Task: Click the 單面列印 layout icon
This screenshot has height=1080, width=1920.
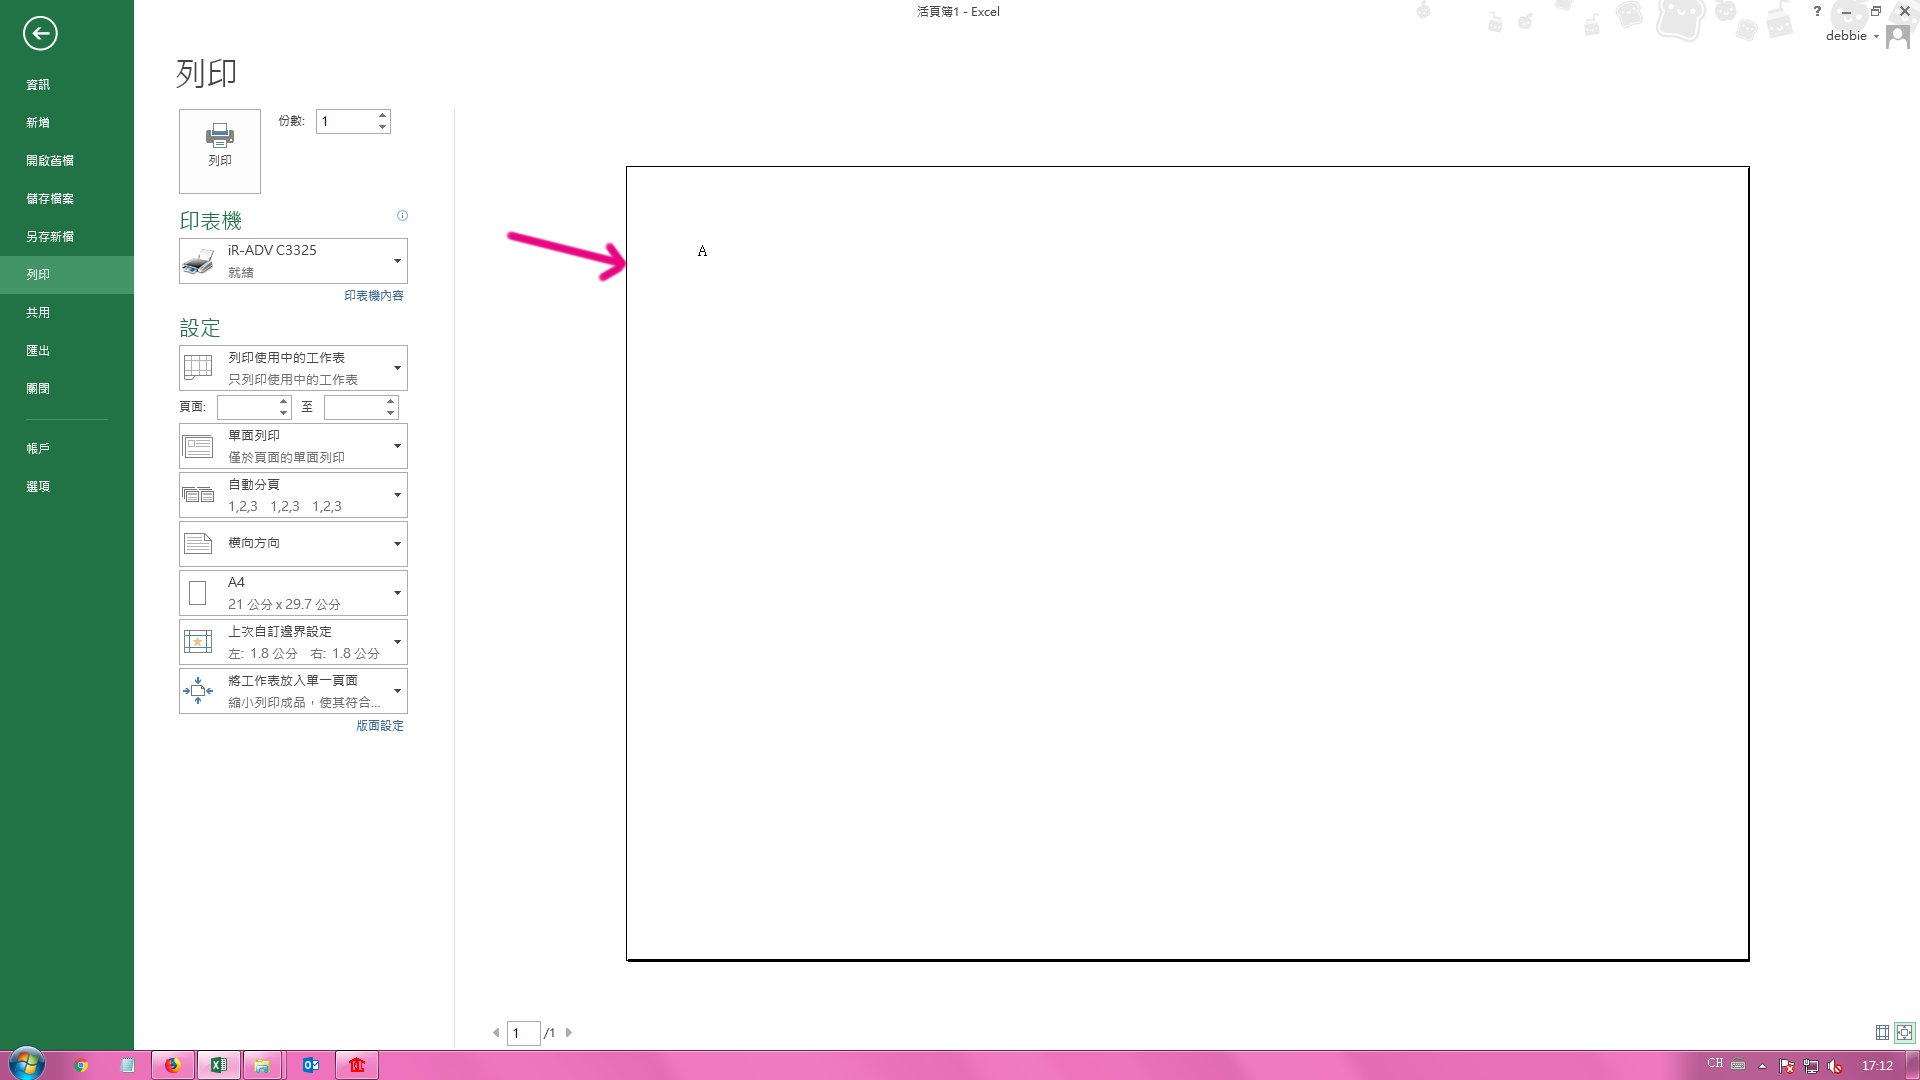Action: [x=198, y=444]
